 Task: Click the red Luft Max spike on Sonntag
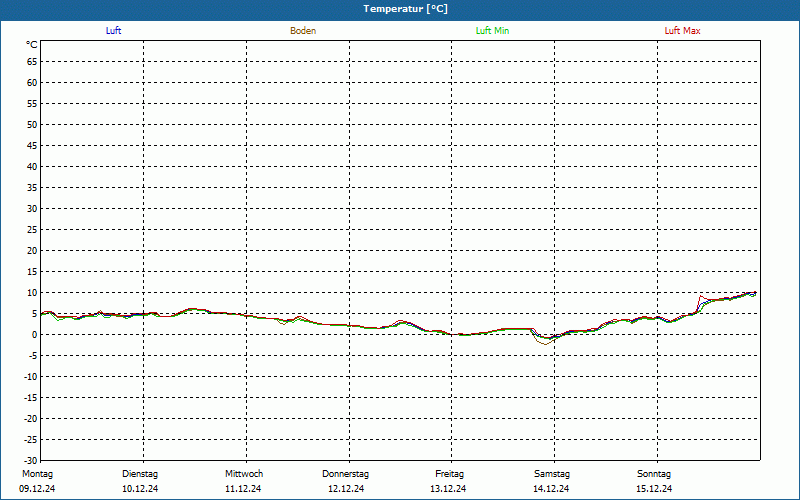(x=701, y=296)
